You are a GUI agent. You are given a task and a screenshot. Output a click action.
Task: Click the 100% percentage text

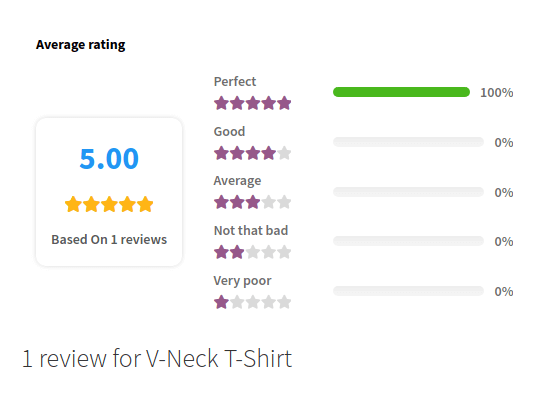pyautogui.click(x=497, y=93)
